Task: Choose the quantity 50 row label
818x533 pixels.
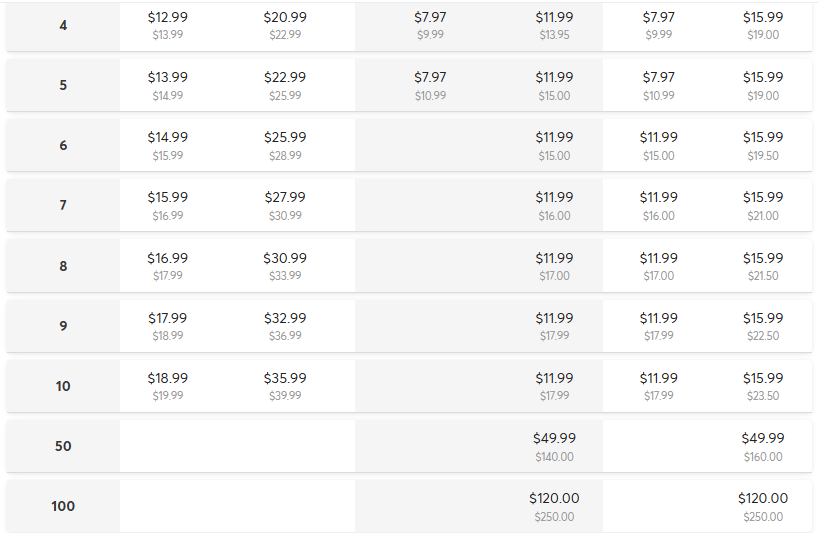Action: click(63, 446)
